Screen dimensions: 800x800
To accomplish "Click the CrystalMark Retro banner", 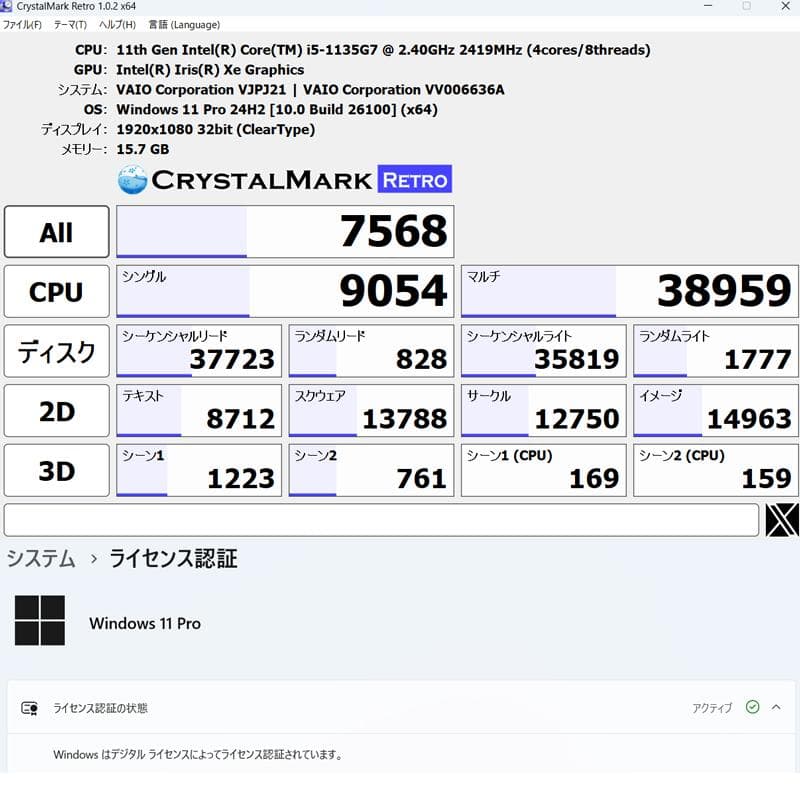I will click(285, 180).
